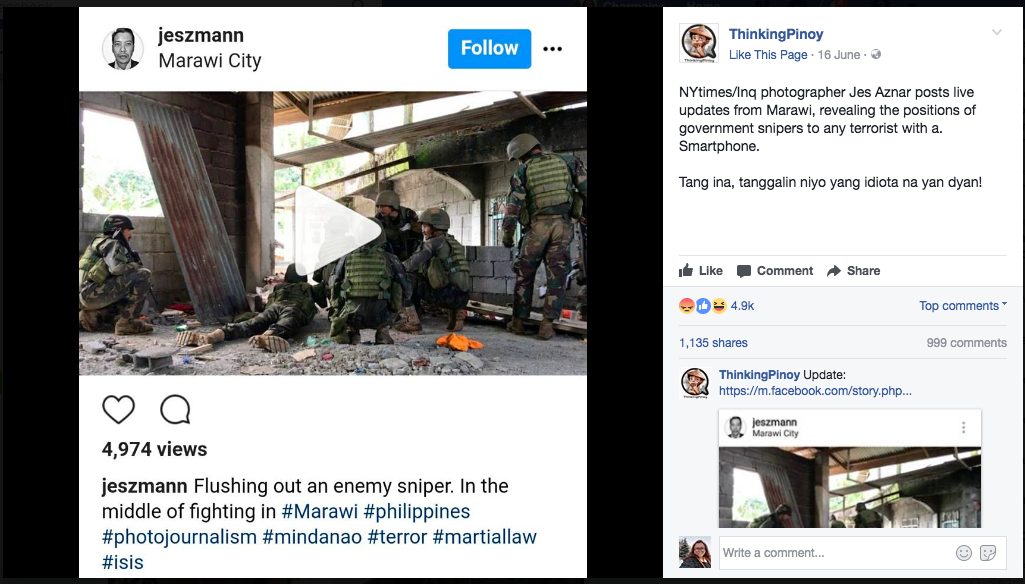The width and height of the screenshot is (1025, 584).
Task: Click the heart like icon under video
Action: (118, 410)
